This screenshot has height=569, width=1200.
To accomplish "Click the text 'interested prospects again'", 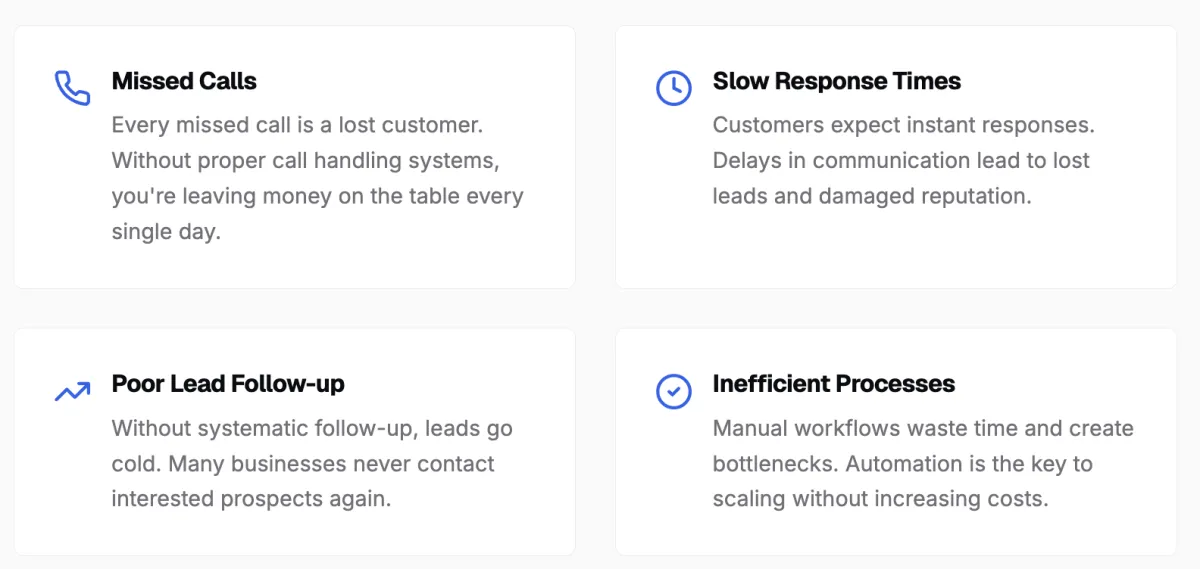I will 251,499.
